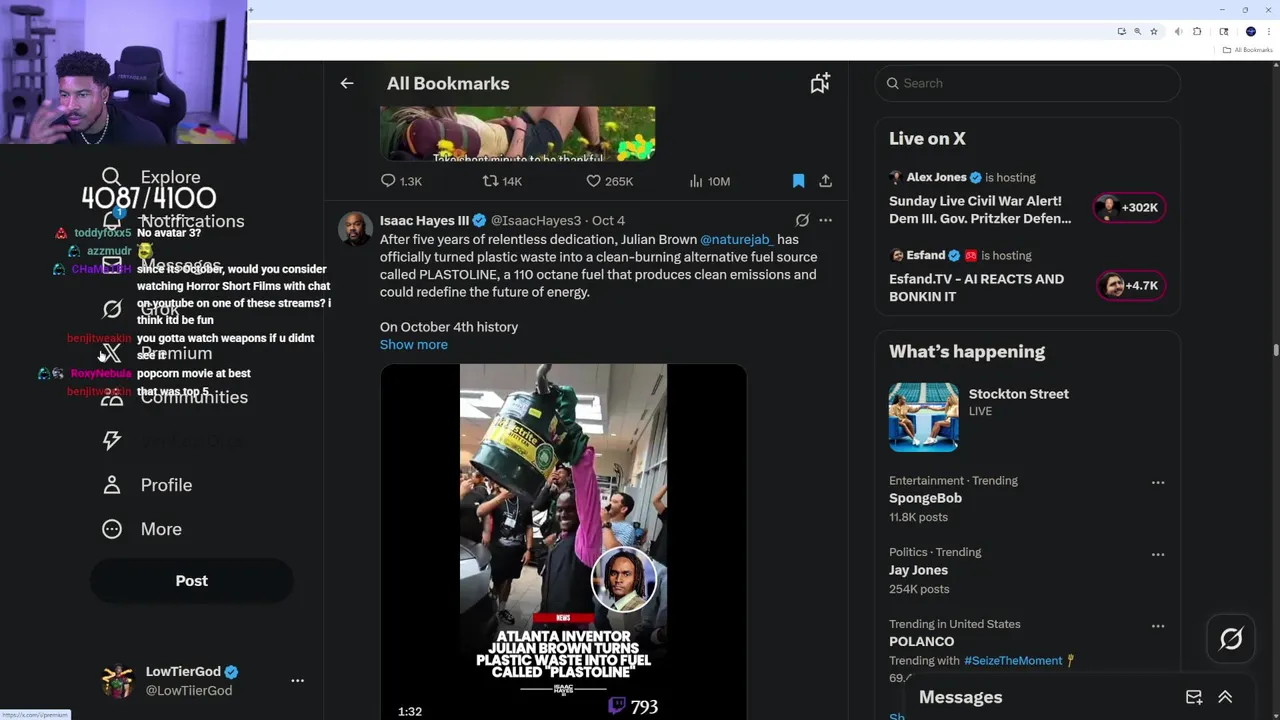Compose new message in Messages drawer
The height and width of the screenshot is (720, 1280).
click(1194, 697)
